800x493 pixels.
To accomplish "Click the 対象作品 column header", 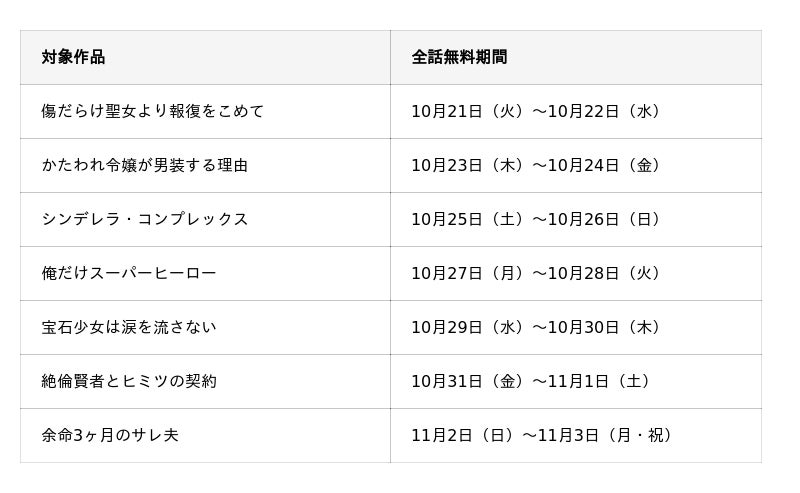I will point(73,57).
